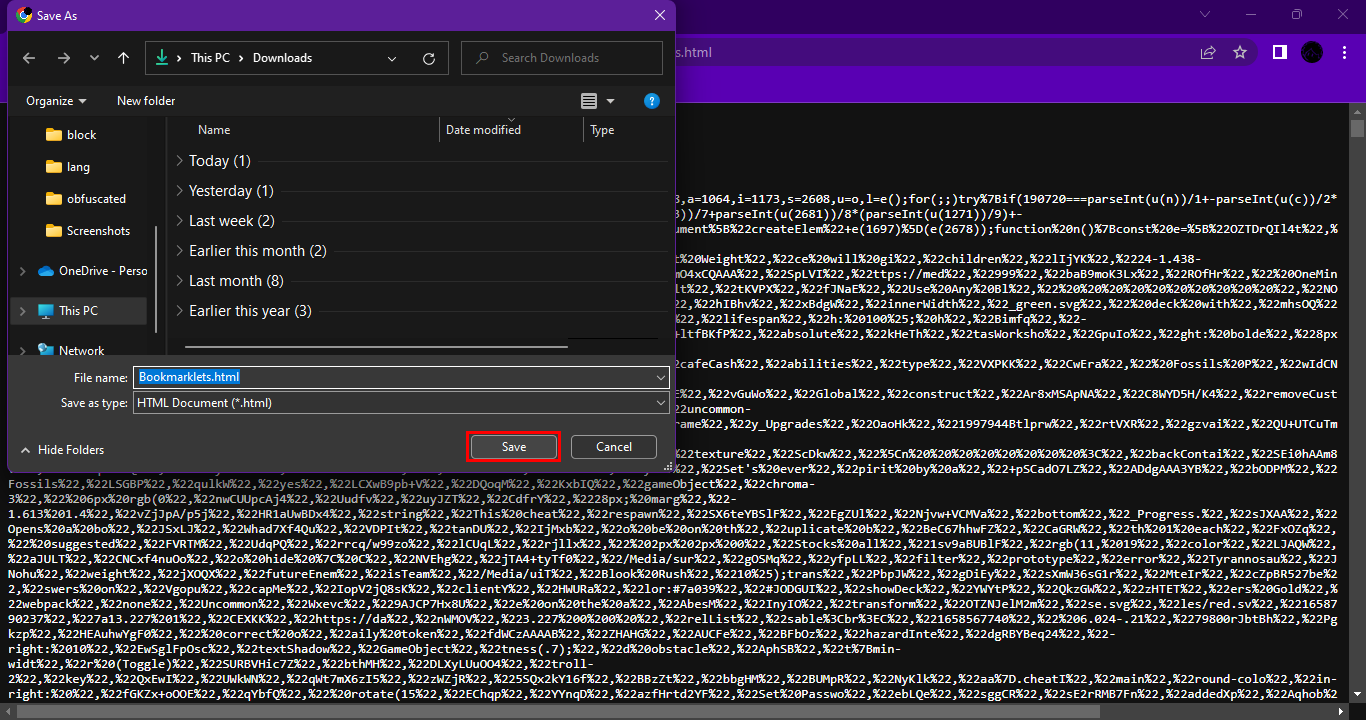Screen dimensions: 1366x720
Task: Select 'Downloads' in the address path
Action: [282, 58]
